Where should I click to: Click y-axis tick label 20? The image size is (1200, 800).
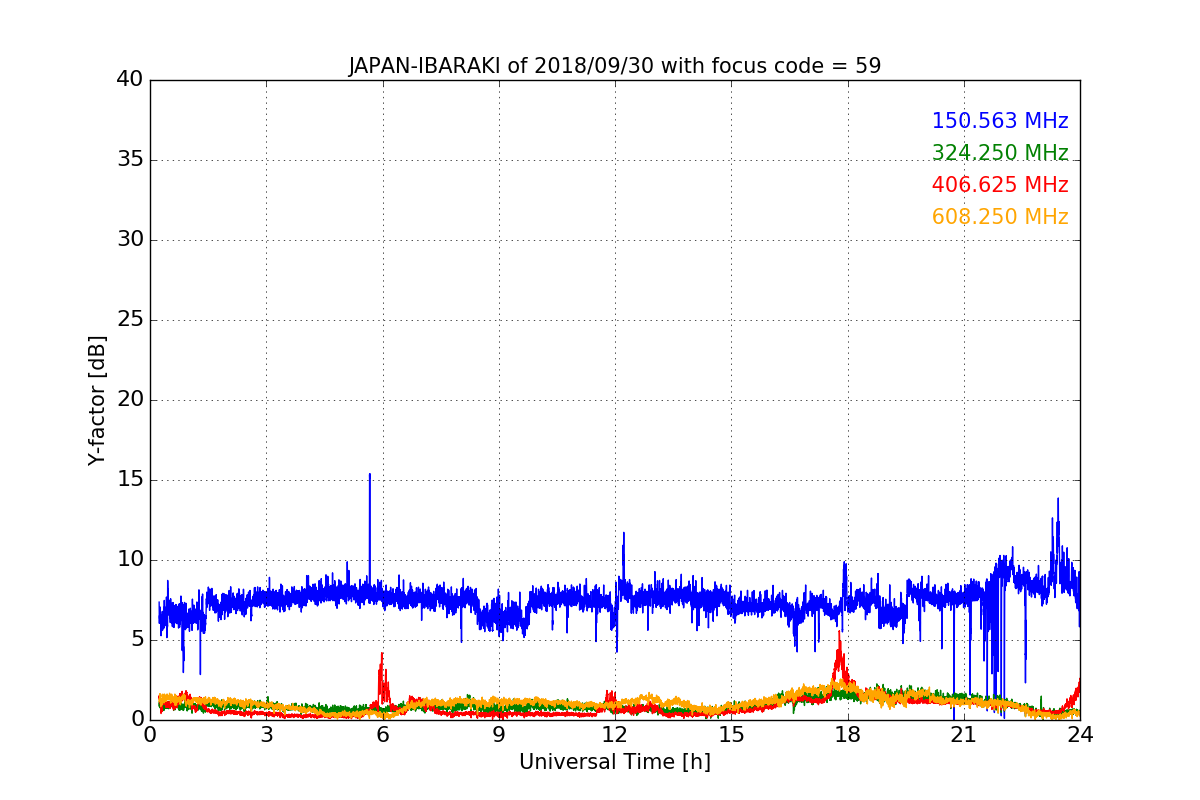click(x=130, y=400)
